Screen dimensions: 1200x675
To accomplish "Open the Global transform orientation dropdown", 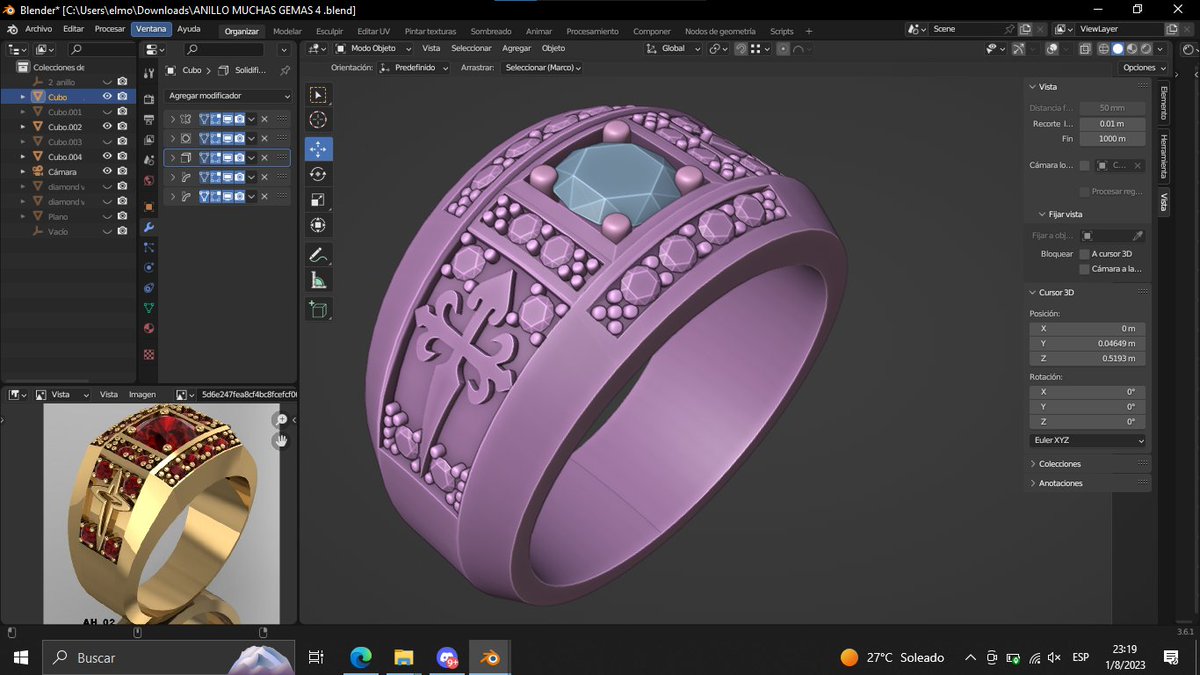I will [673, 48].
